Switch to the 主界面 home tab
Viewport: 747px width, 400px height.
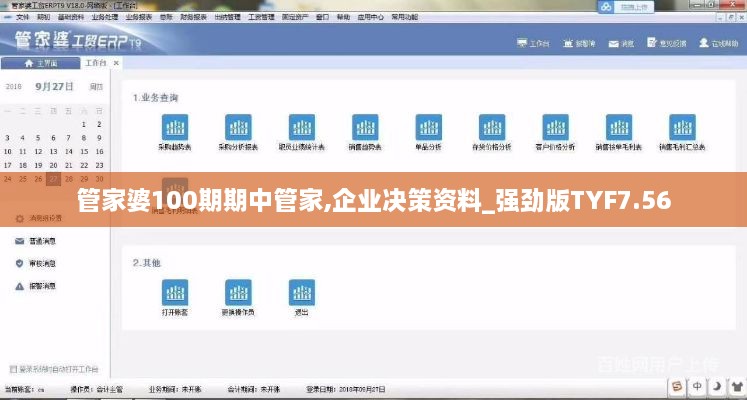point(40,63)
